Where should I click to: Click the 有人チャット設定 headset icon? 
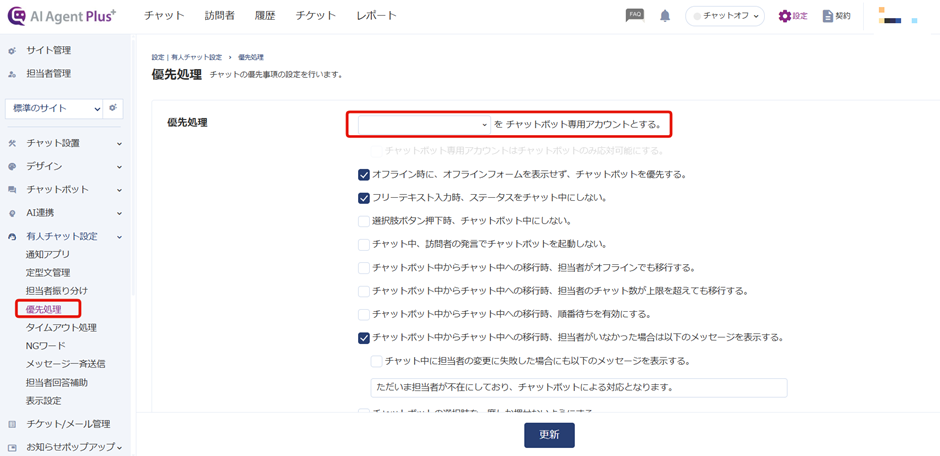click(x=12, y=237)
